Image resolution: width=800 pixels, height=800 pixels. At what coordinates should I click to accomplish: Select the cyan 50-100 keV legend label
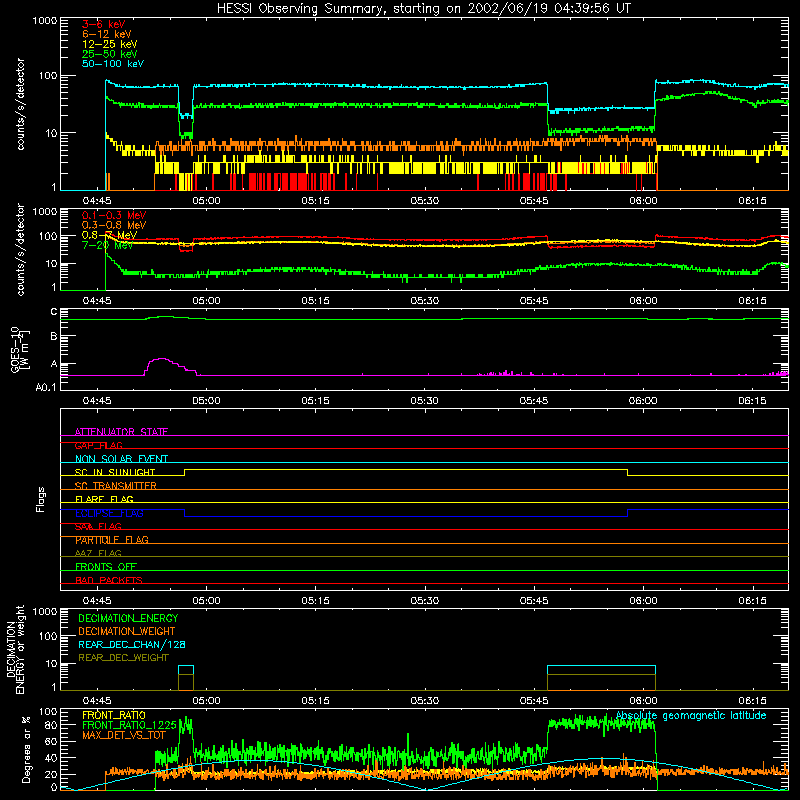(x=112, y=64)
